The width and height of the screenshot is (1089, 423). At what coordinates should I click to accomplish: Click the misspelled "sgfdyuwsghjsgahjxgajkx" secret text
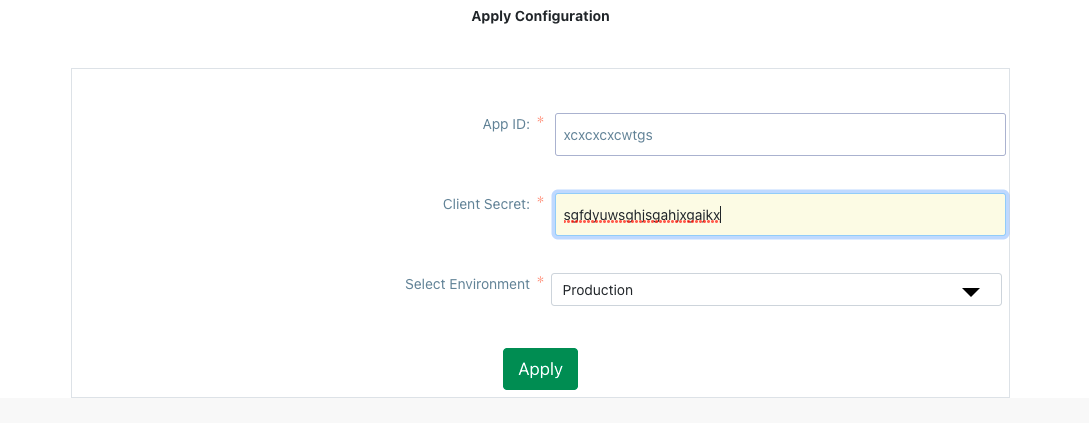click(x=641, y=215)
